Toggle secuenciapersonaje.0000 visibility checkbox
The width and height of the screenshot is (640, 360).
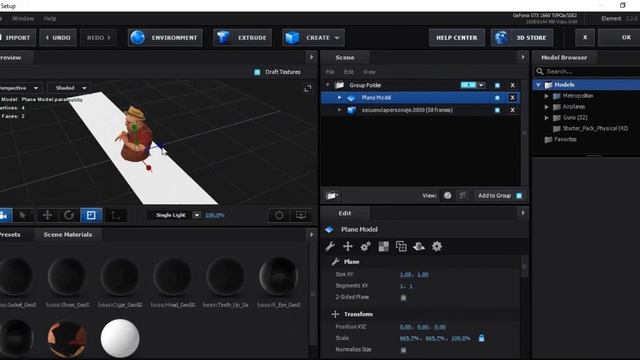tap(497, 110)
